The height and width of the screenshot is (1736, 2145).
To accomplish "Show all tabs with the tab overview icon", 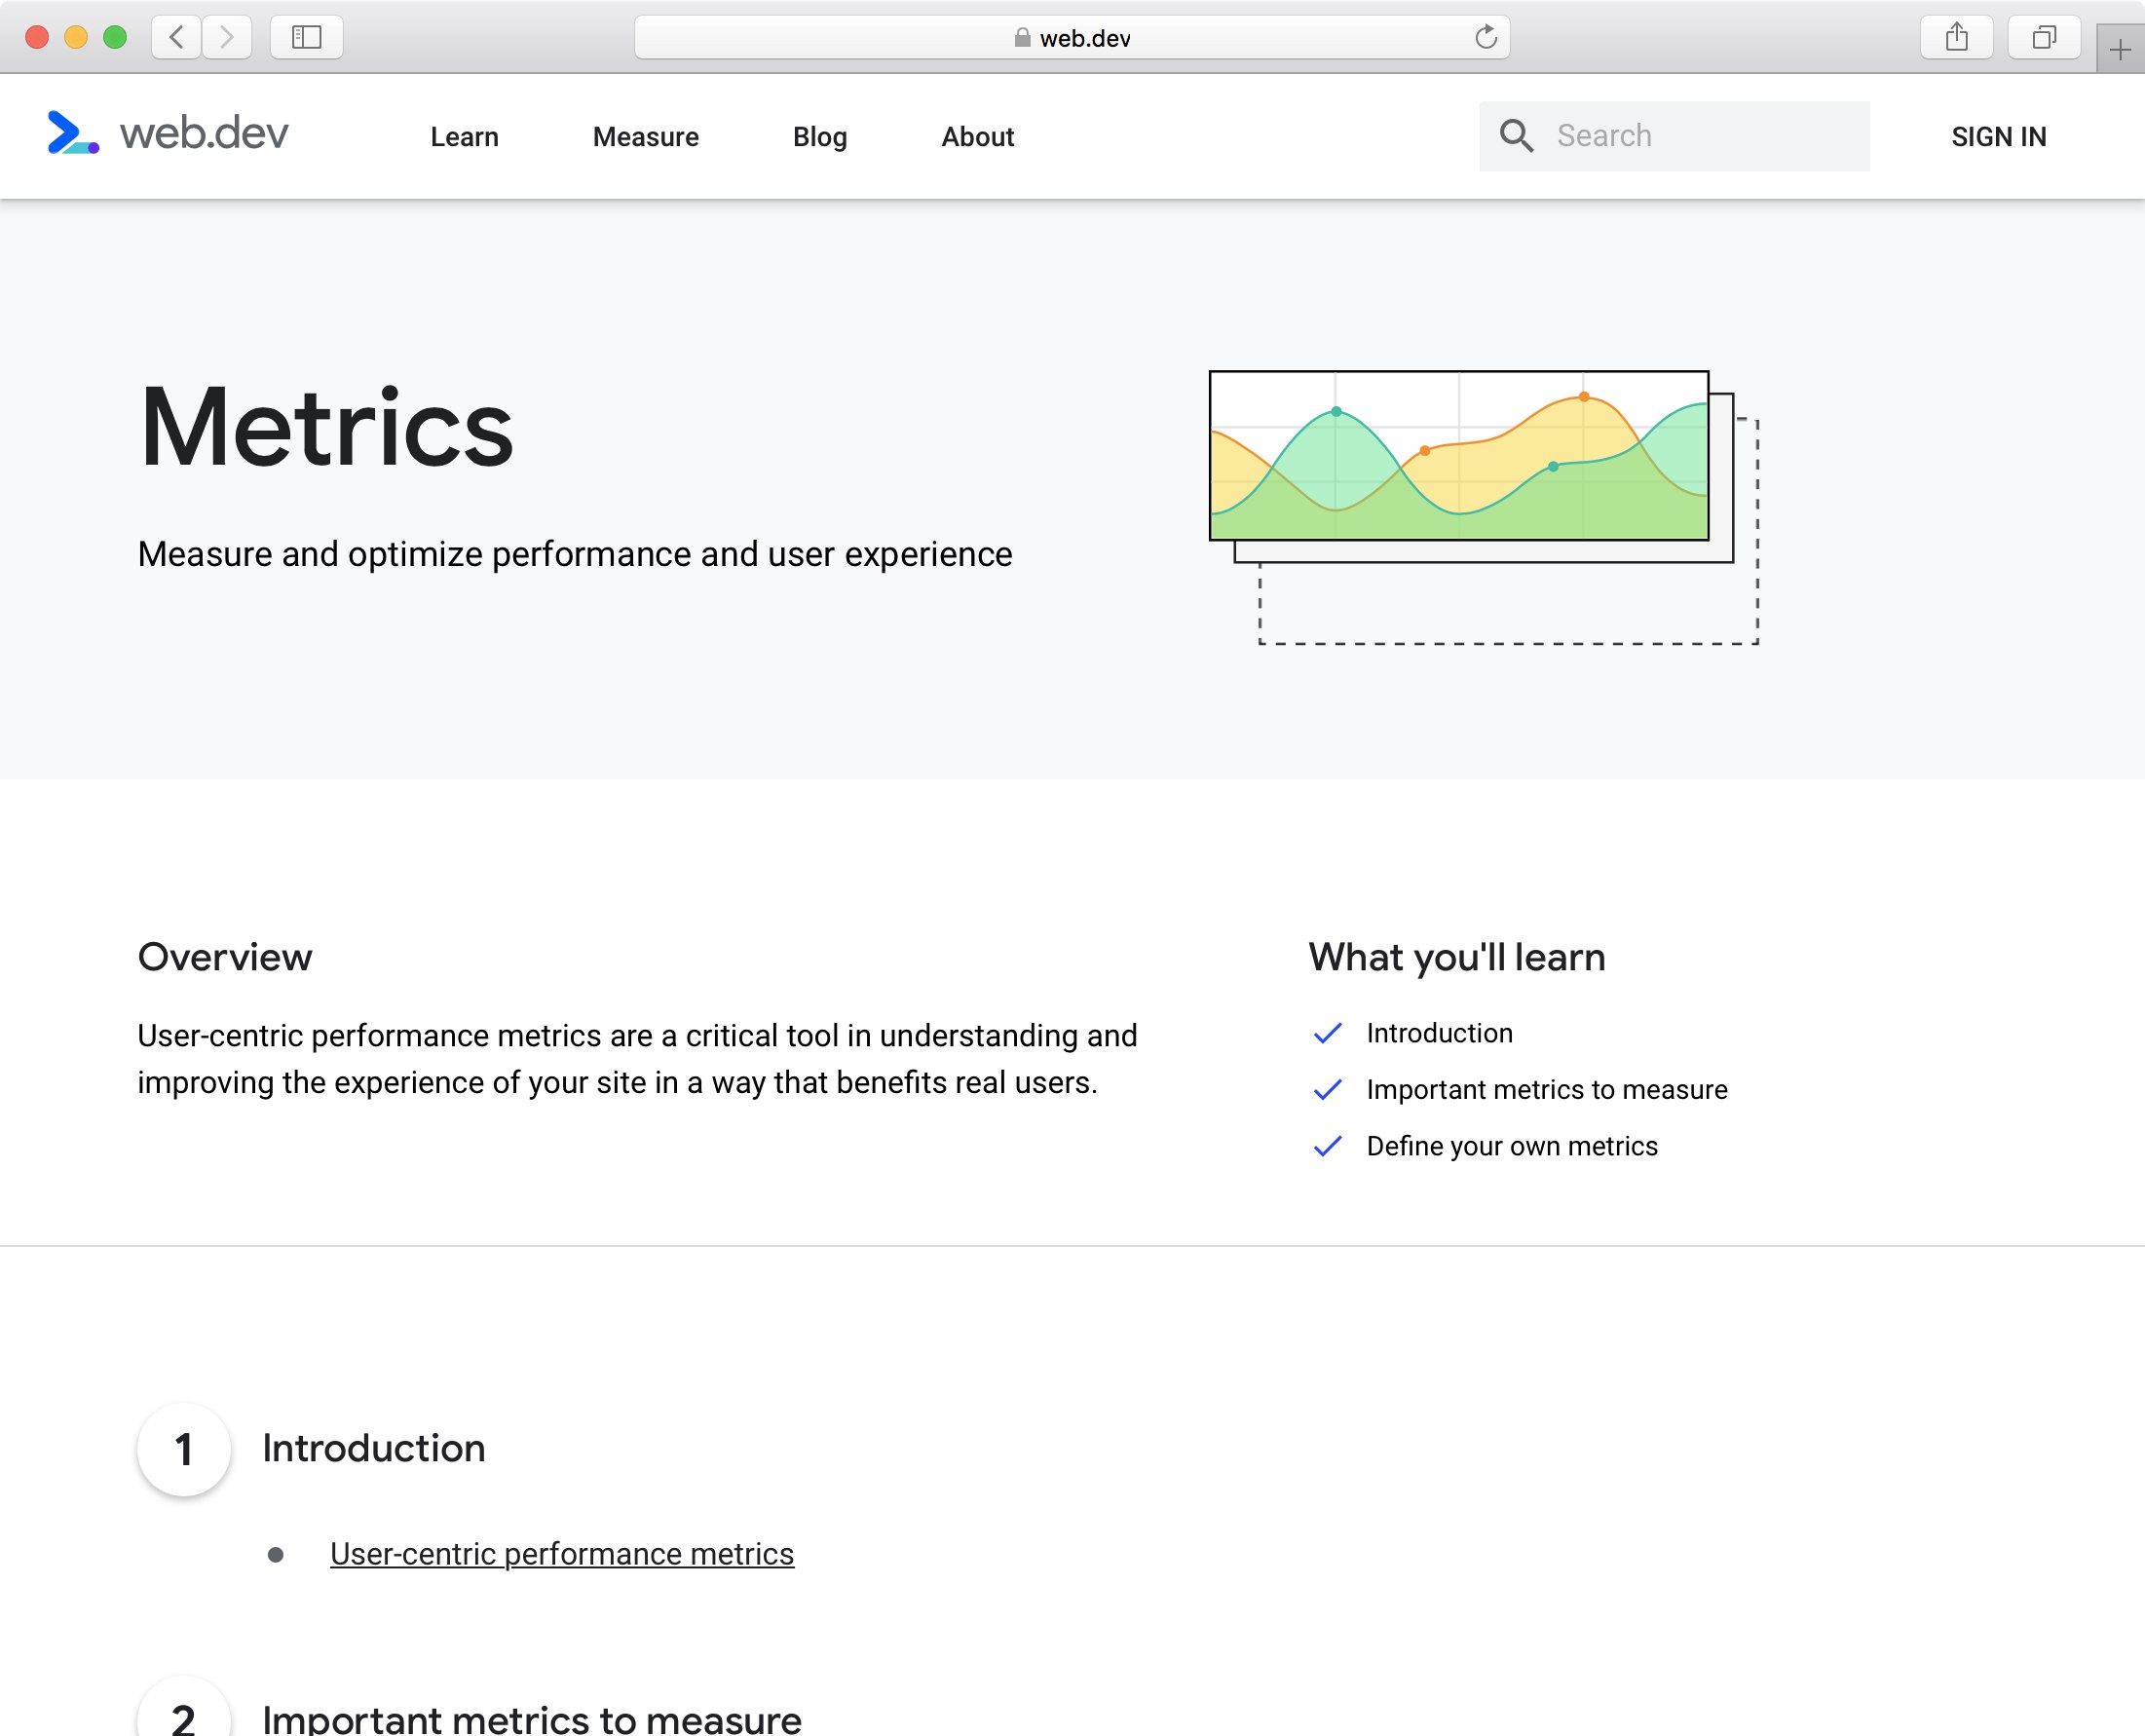I will click(2044, 38).
